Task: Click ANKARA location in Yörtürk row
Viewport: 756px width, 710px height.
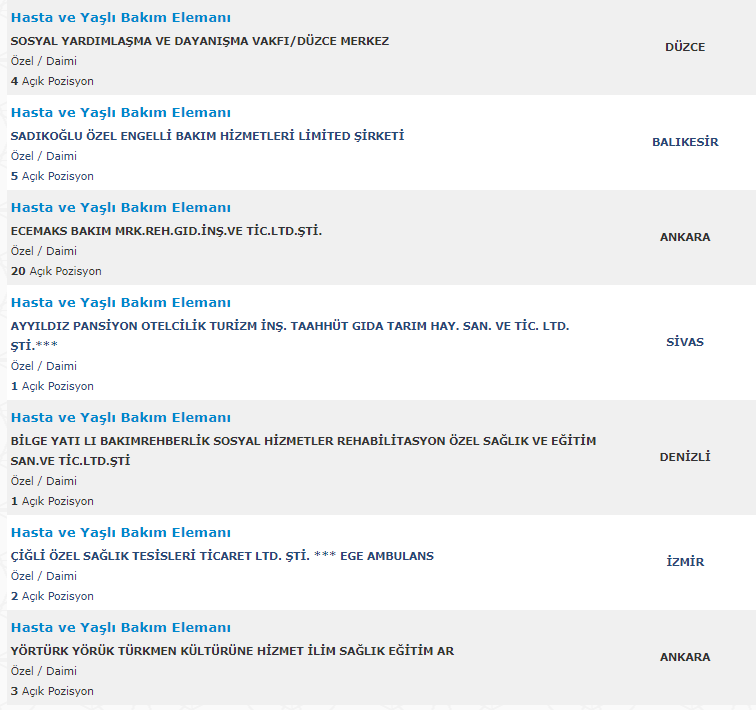Action: [685, 657]
